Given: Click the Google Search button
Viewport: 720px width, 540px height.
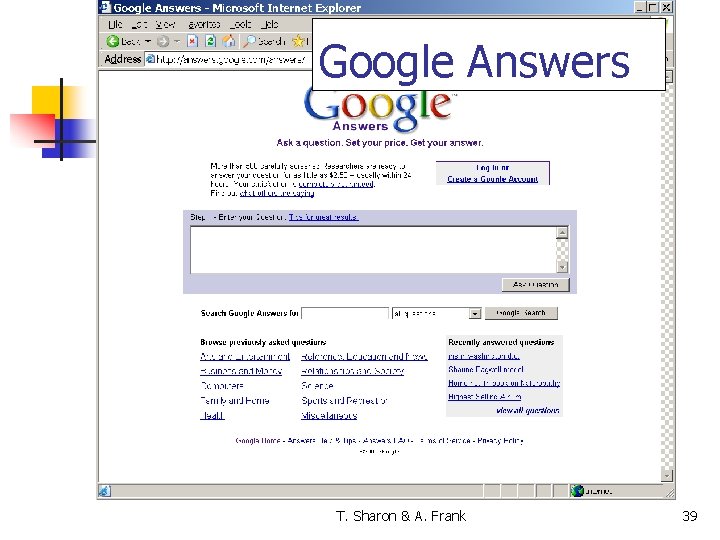Looking at the screenshot, I should tap(521, 313).
